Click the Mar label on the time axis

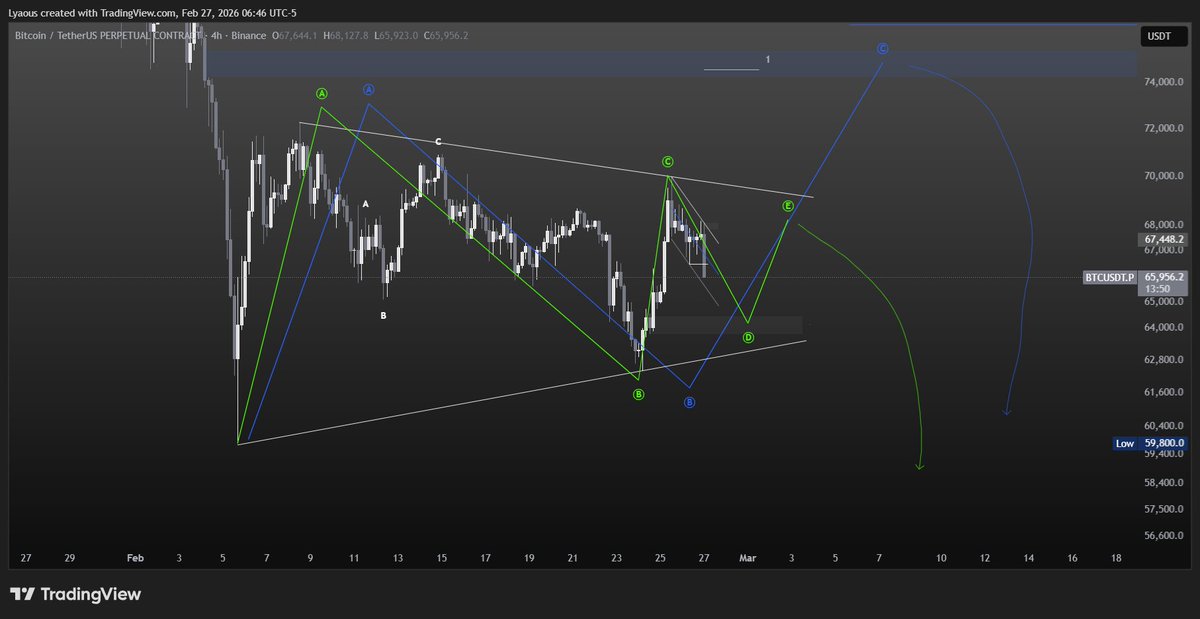point(746,559)
